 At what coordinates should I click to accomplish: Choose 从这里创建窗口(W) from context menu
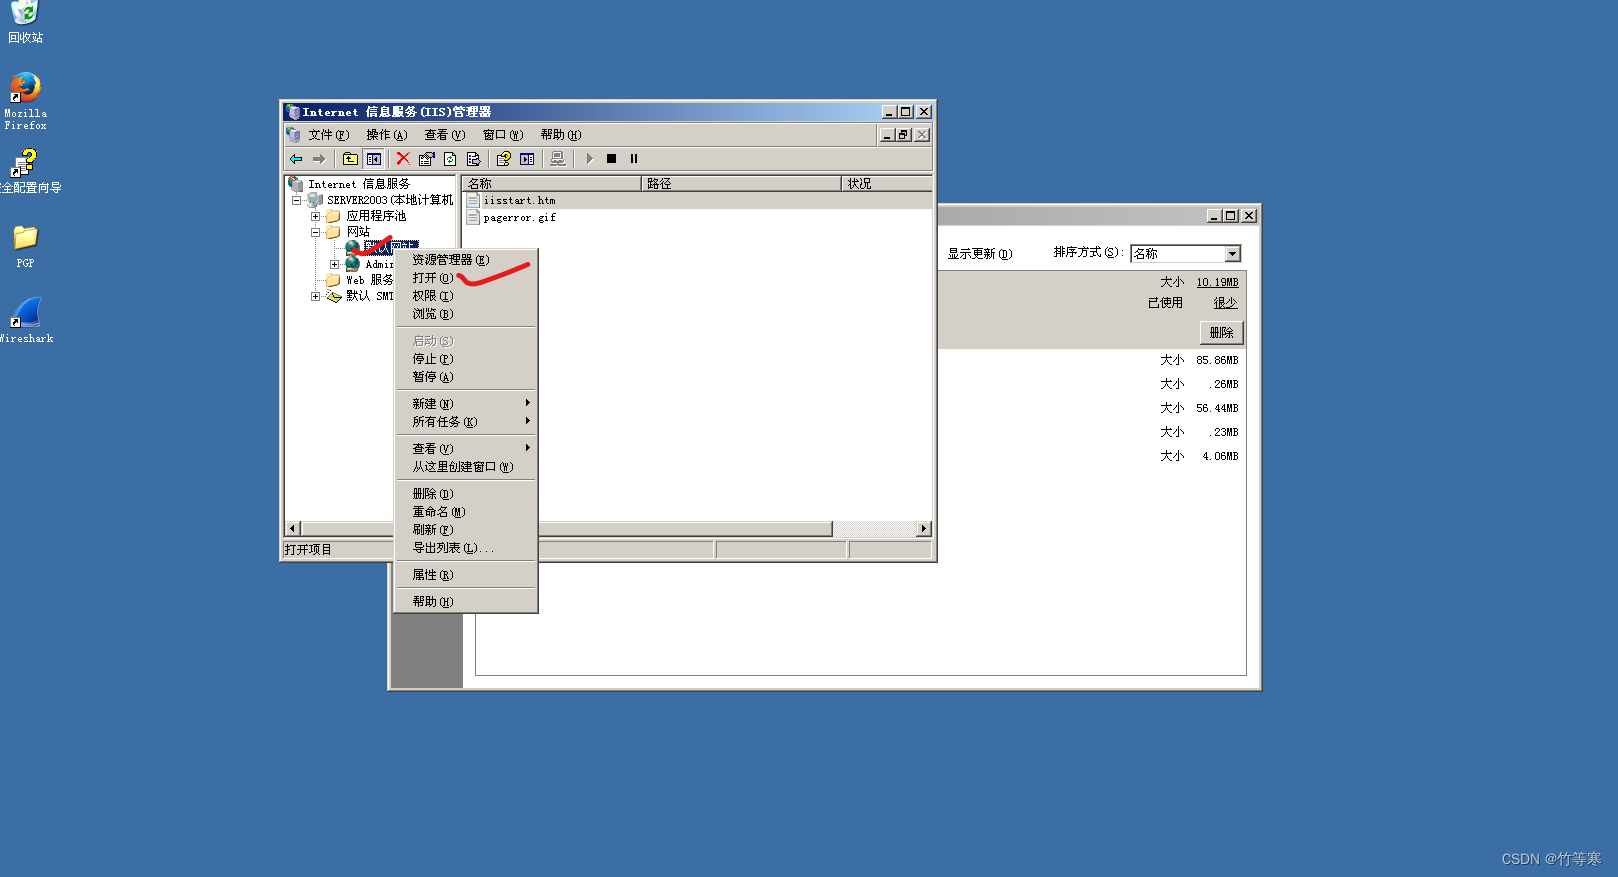(x=466, y=467)
